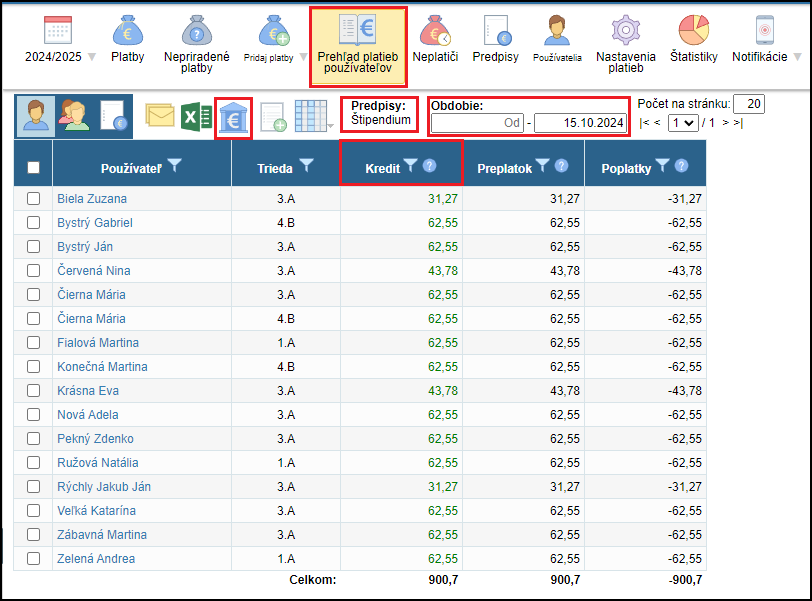This screenshot has height=601, width=812.
Task: Send message via the envelope icon
Action: click(160, 115)
